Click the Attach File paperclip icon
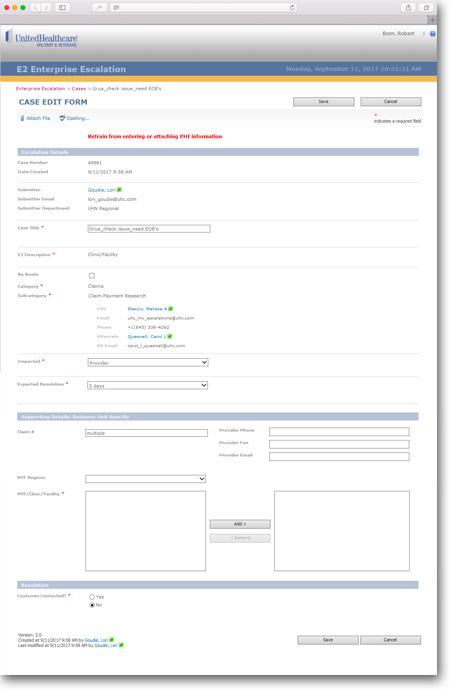Image resolution: width=450 pixels, height=690 pixels. pyautogui.click(x=22, y=118)
